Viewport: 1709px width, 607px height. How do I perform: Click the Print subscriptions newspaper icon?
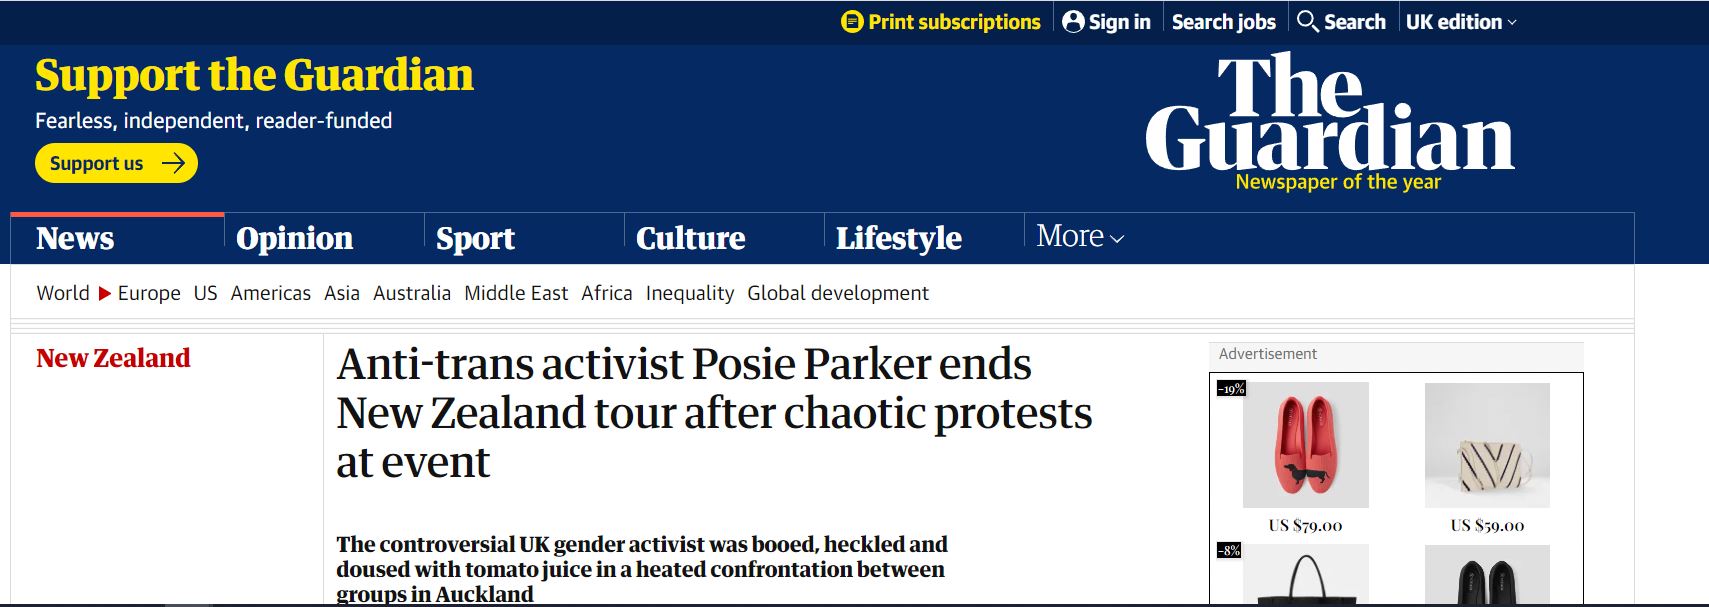coord(852,22)
